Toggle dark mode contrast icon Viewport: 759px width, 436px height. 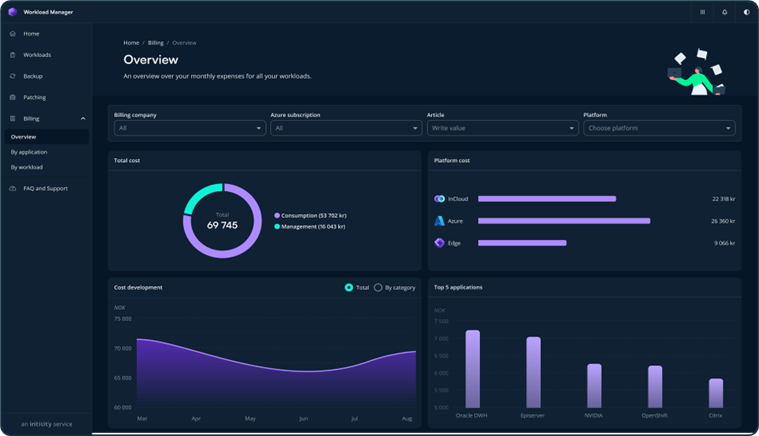[x=746, y=12]
